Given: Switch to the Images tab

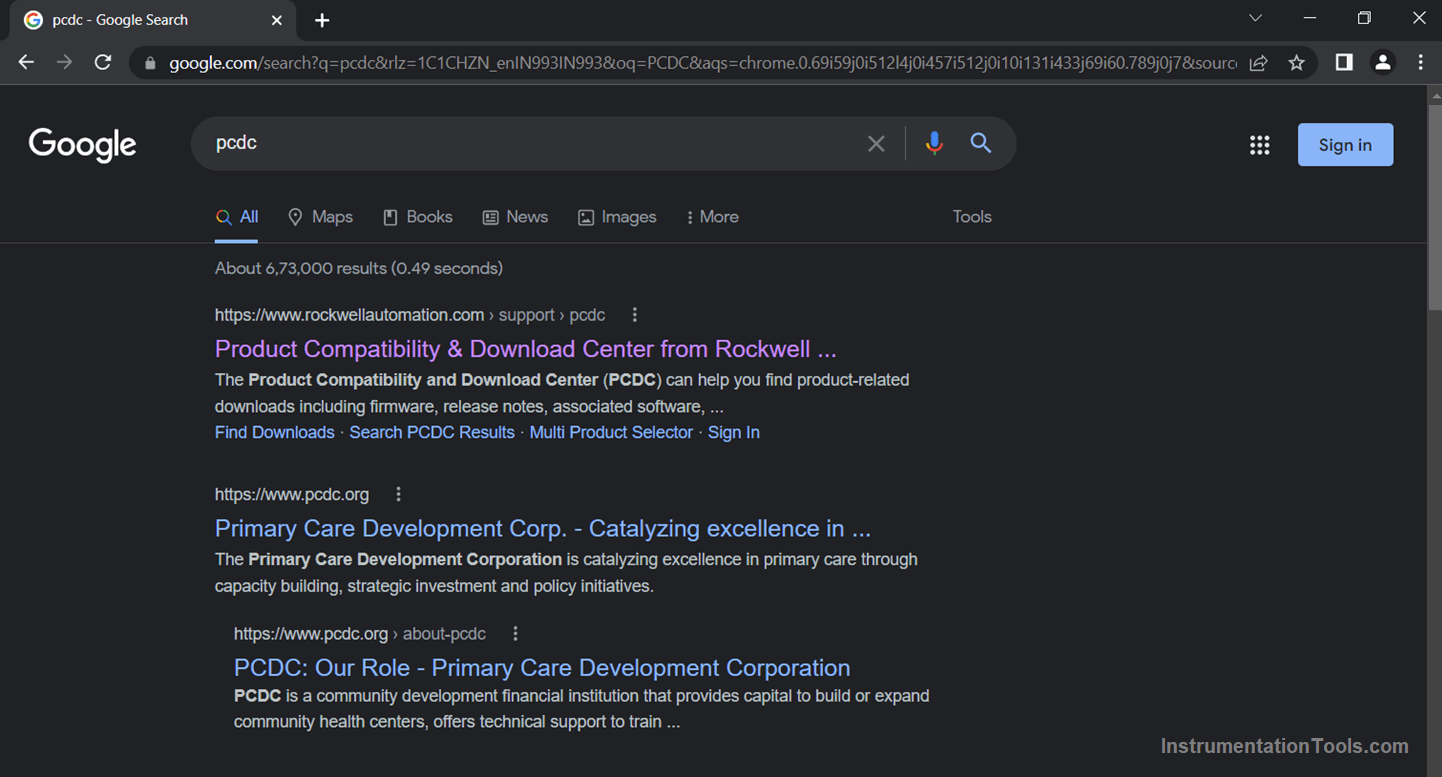Looking at the screenshot, I should 617,217.
